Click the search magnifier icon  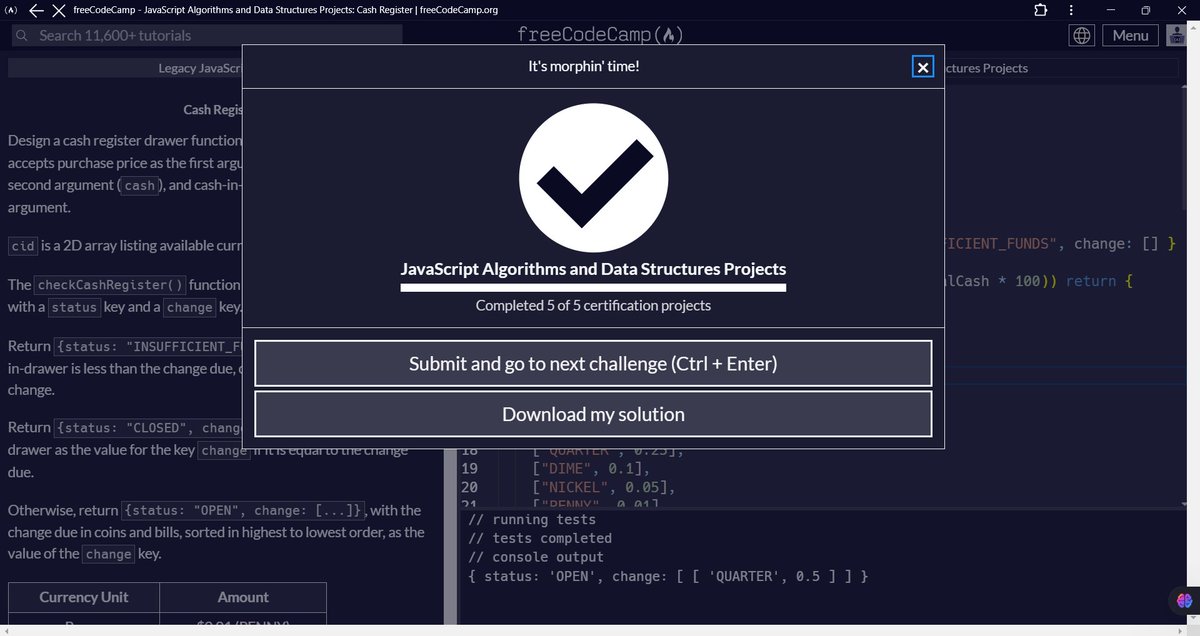click(x=24, y=35)
